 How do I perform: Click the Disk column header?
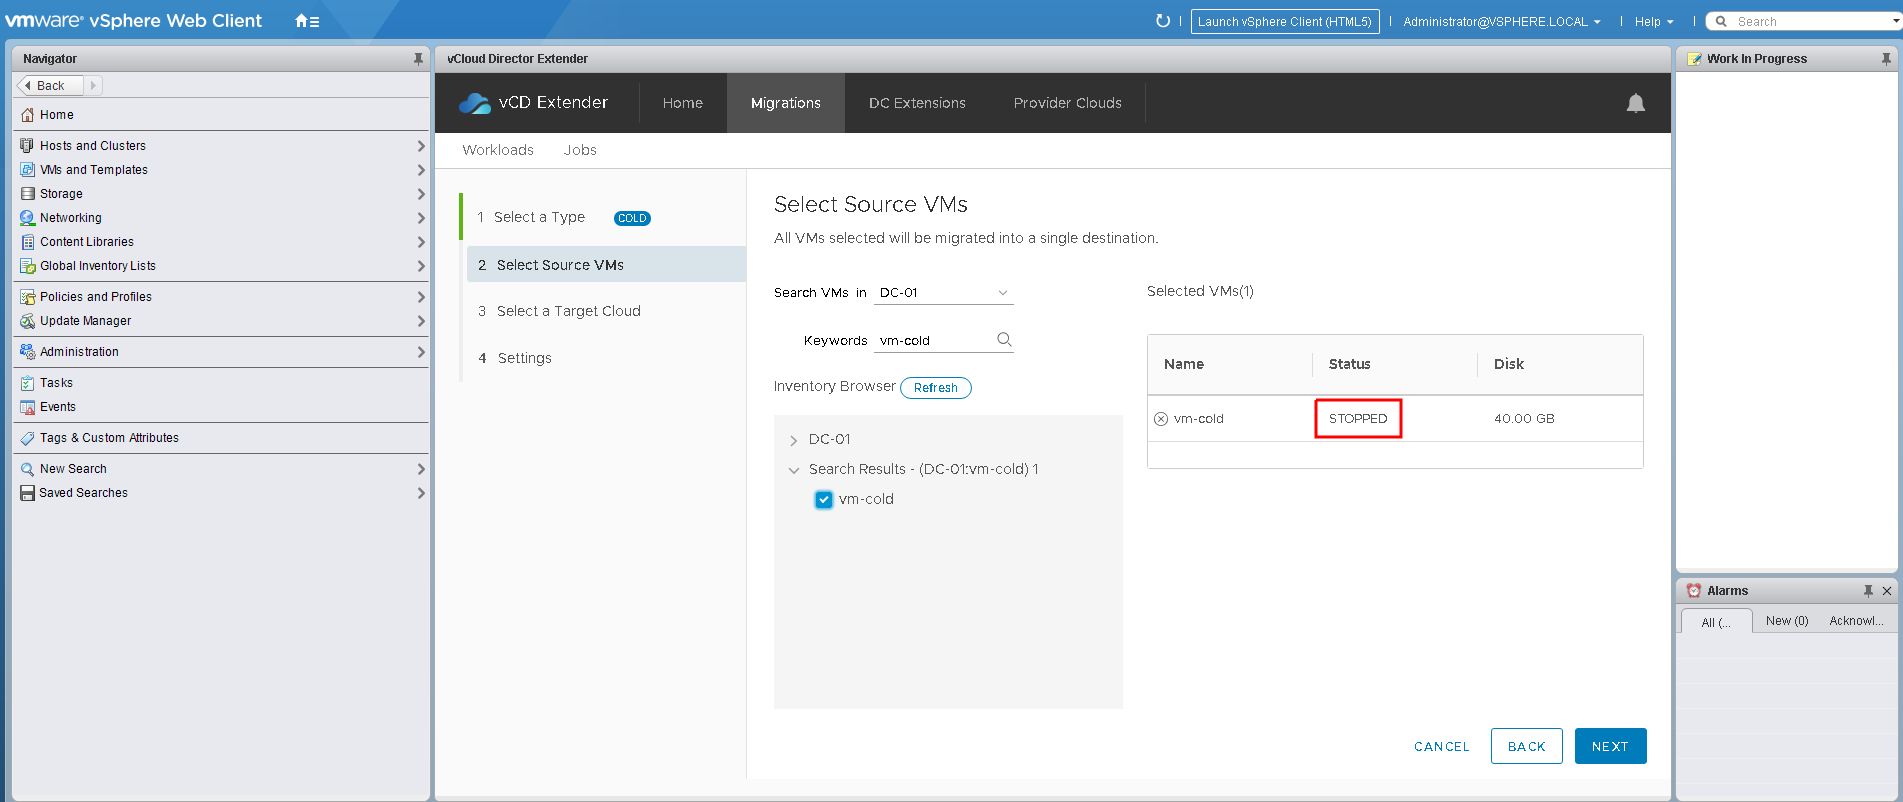click(1509, 365)
